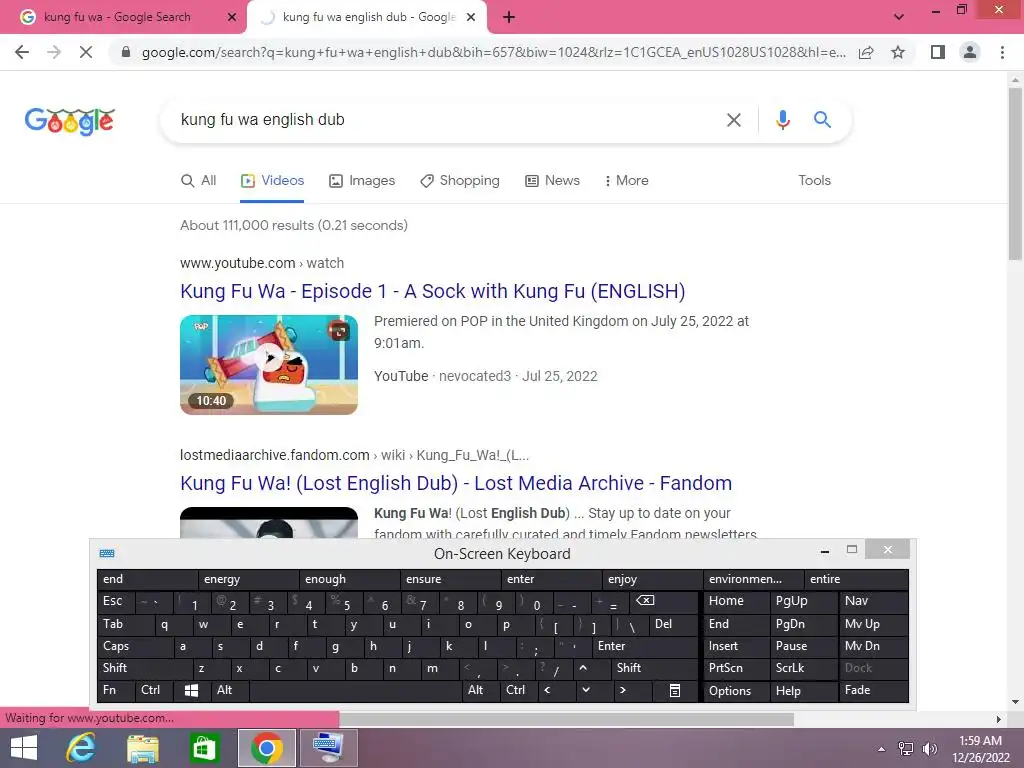This screenshot has width=1024, height=768.
Task: Go back to the previous page
Action: [22, 52]
